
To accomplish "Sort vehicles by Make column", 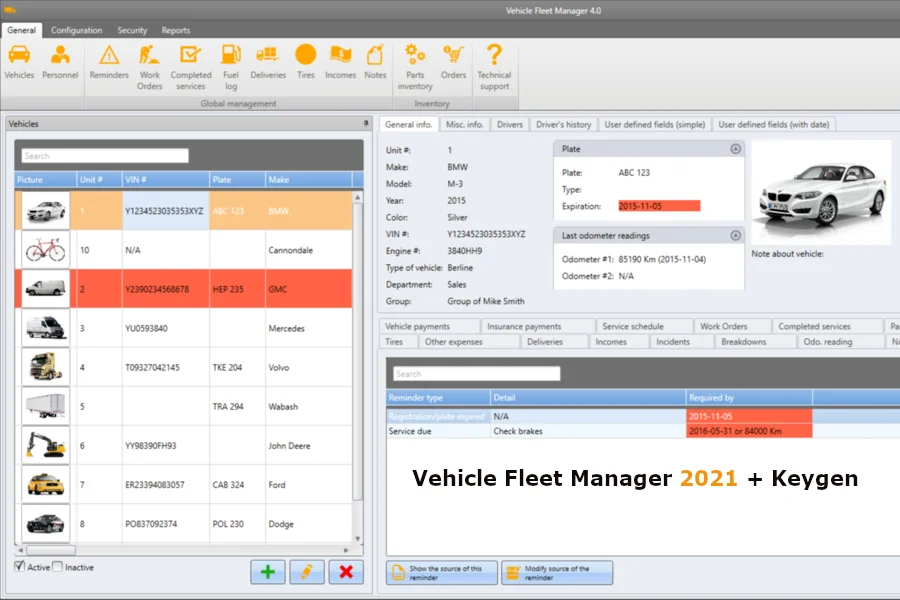I will click(x=309, y=180).
